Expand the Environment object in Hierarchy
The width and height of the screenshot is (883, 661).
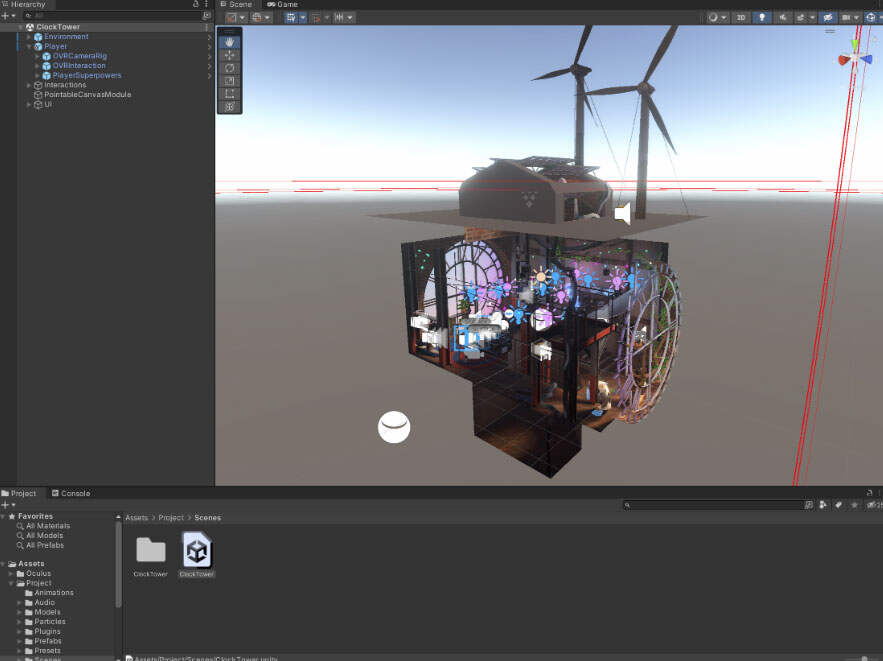(30, 37)
